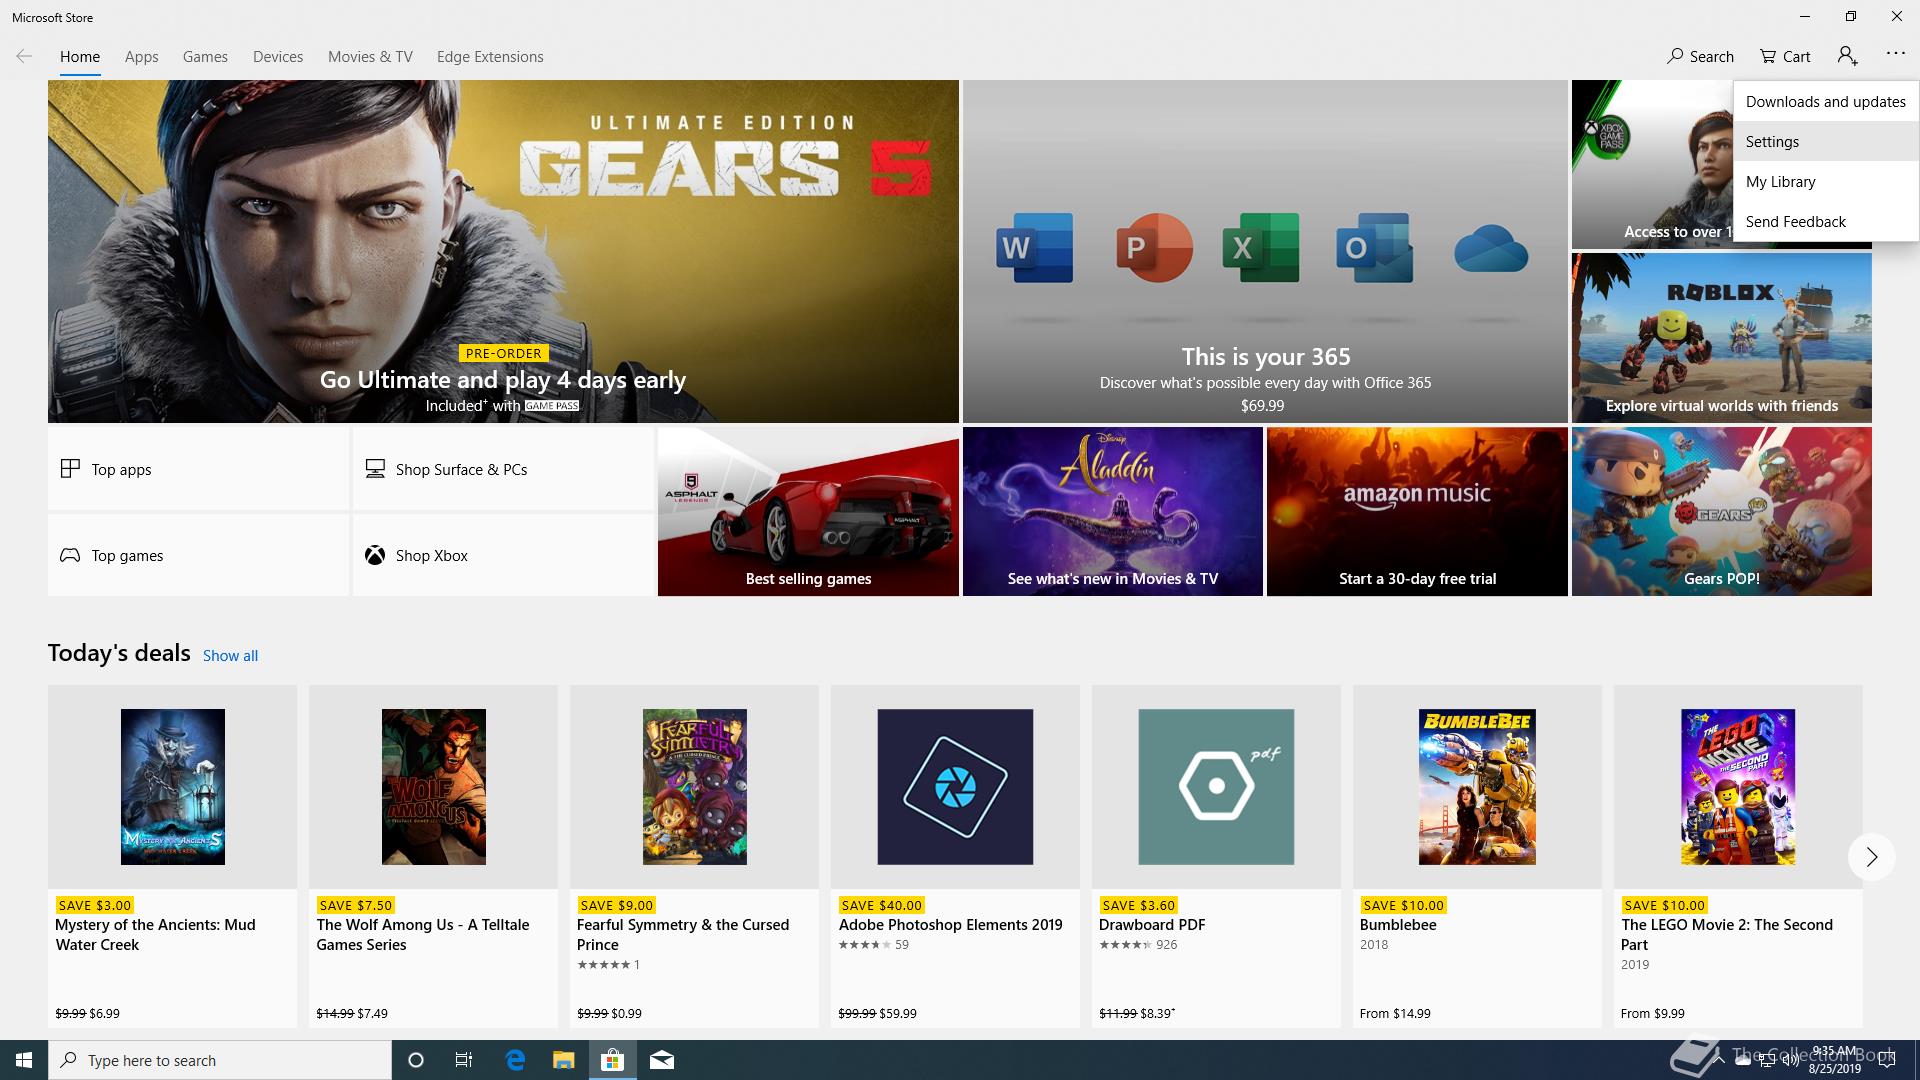
Task: Click the 'Today's deals' heading
Action: click(x=119, y=653)
